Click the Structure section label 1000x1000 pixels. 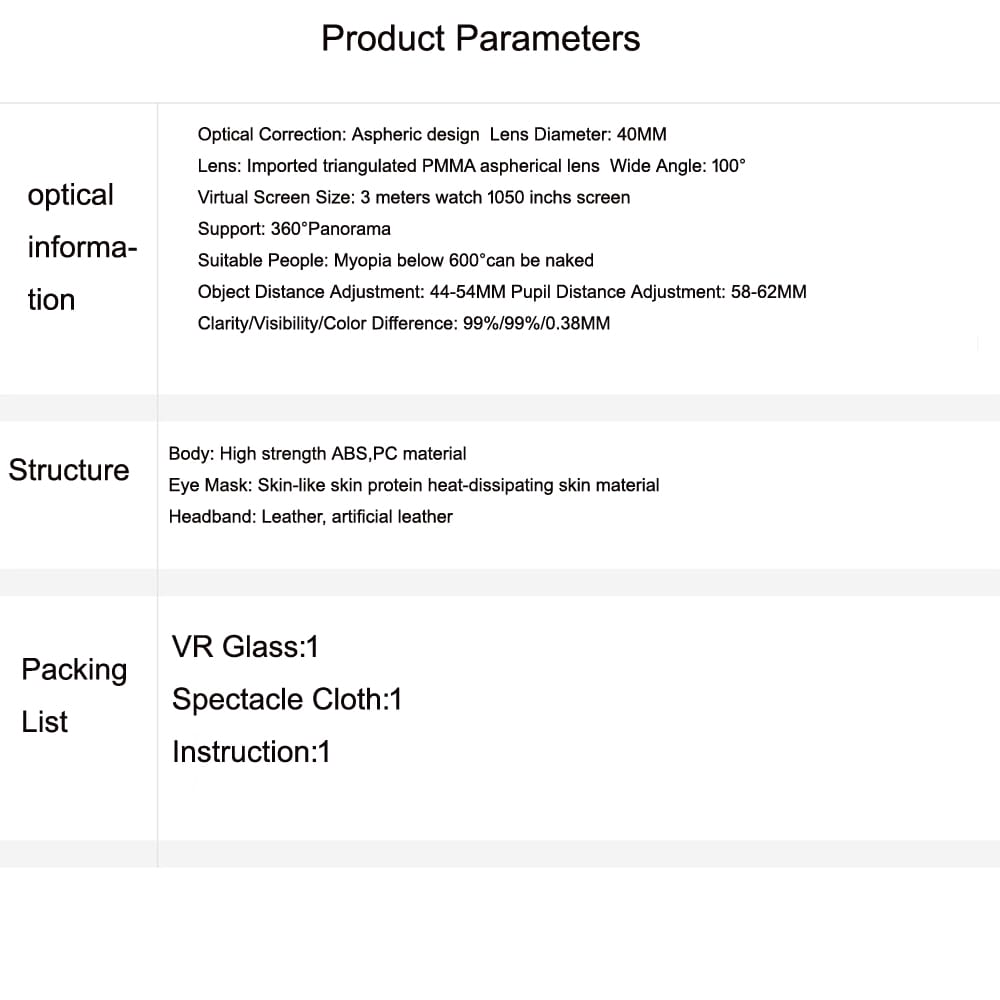coord(69,470)
